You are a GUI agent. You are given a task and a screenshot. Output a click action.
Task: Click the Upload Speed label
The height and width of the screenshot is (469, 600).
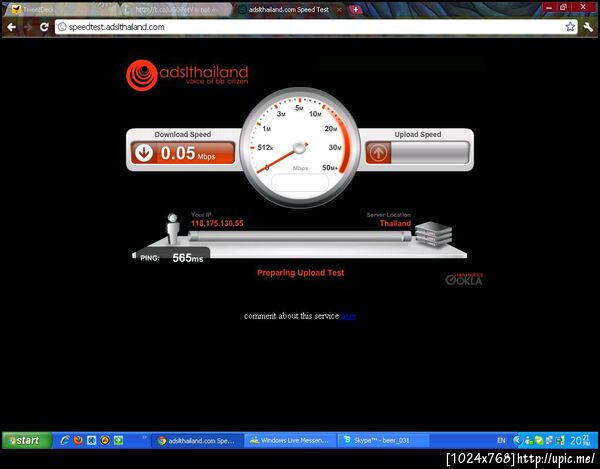(x=418, y=134)
